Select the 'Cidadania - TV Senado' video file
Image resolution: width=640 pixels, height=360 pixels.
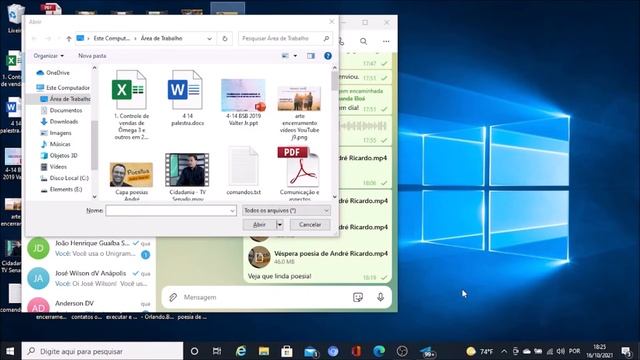click(x=187, y=176)
